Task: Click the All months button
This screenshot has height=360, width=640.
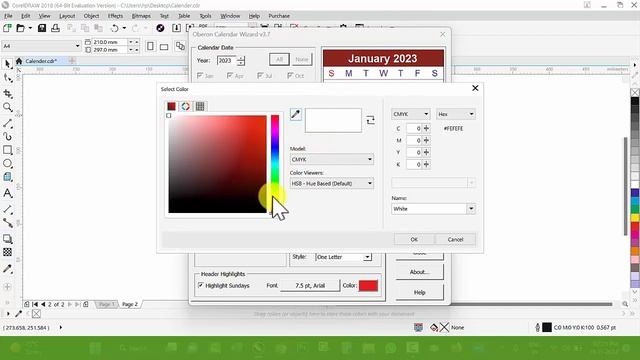Action: click(x=279, y=60)
